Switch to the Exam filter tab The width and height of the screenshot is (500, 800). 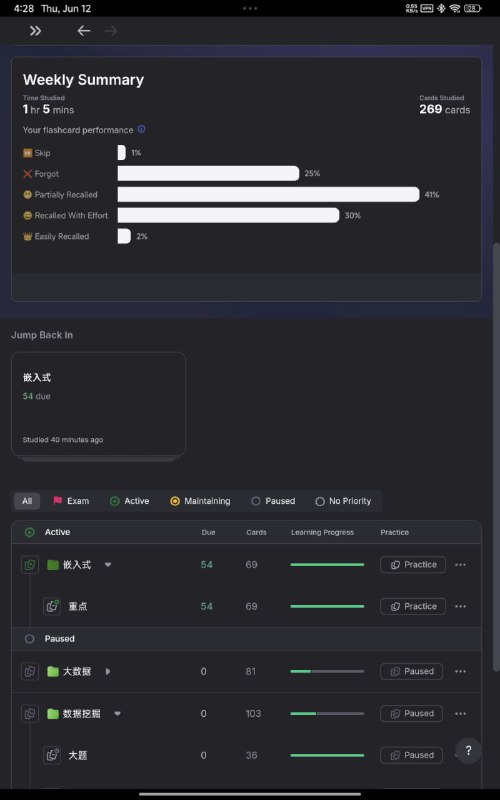71,501
